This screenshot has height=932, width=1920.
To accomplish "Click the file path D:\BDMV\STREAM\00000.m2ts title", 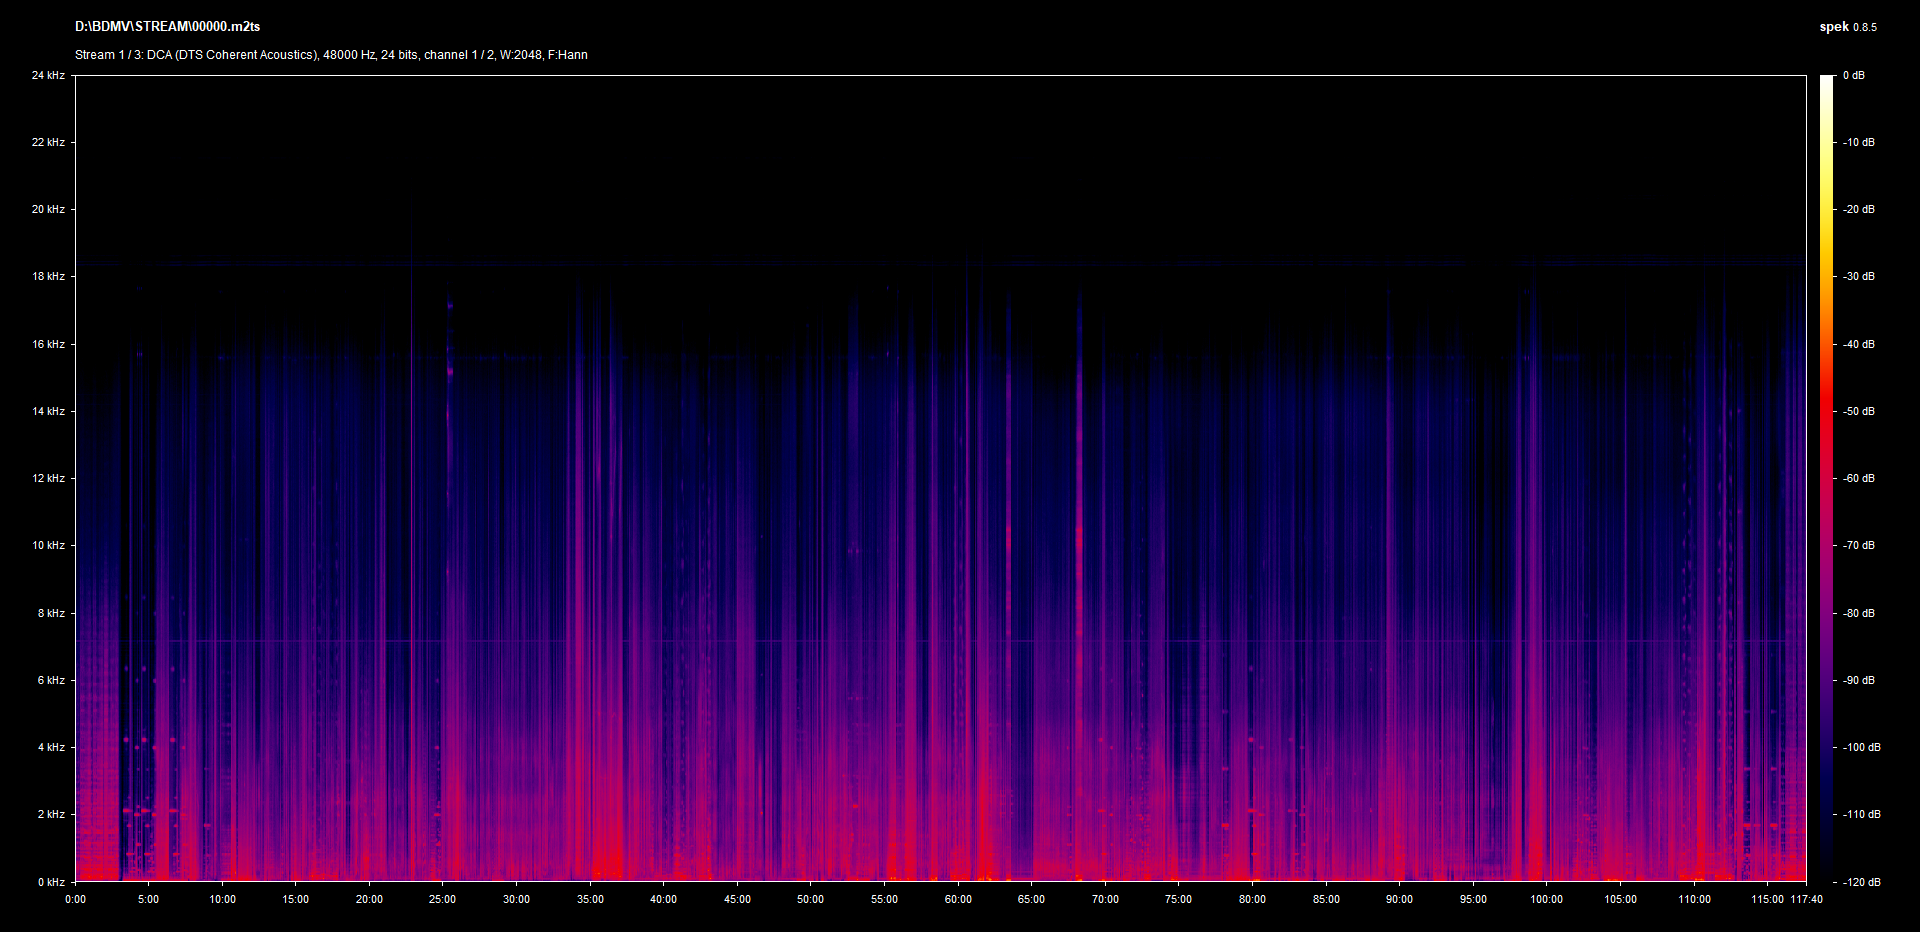I will click(x=167, y=27).
